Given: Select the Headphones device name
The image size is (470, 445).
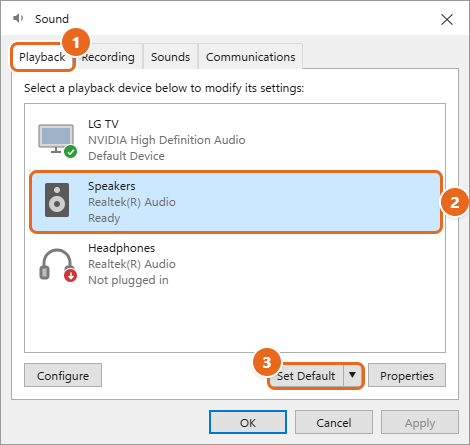Looking at the screenshot, I should 122,248.
